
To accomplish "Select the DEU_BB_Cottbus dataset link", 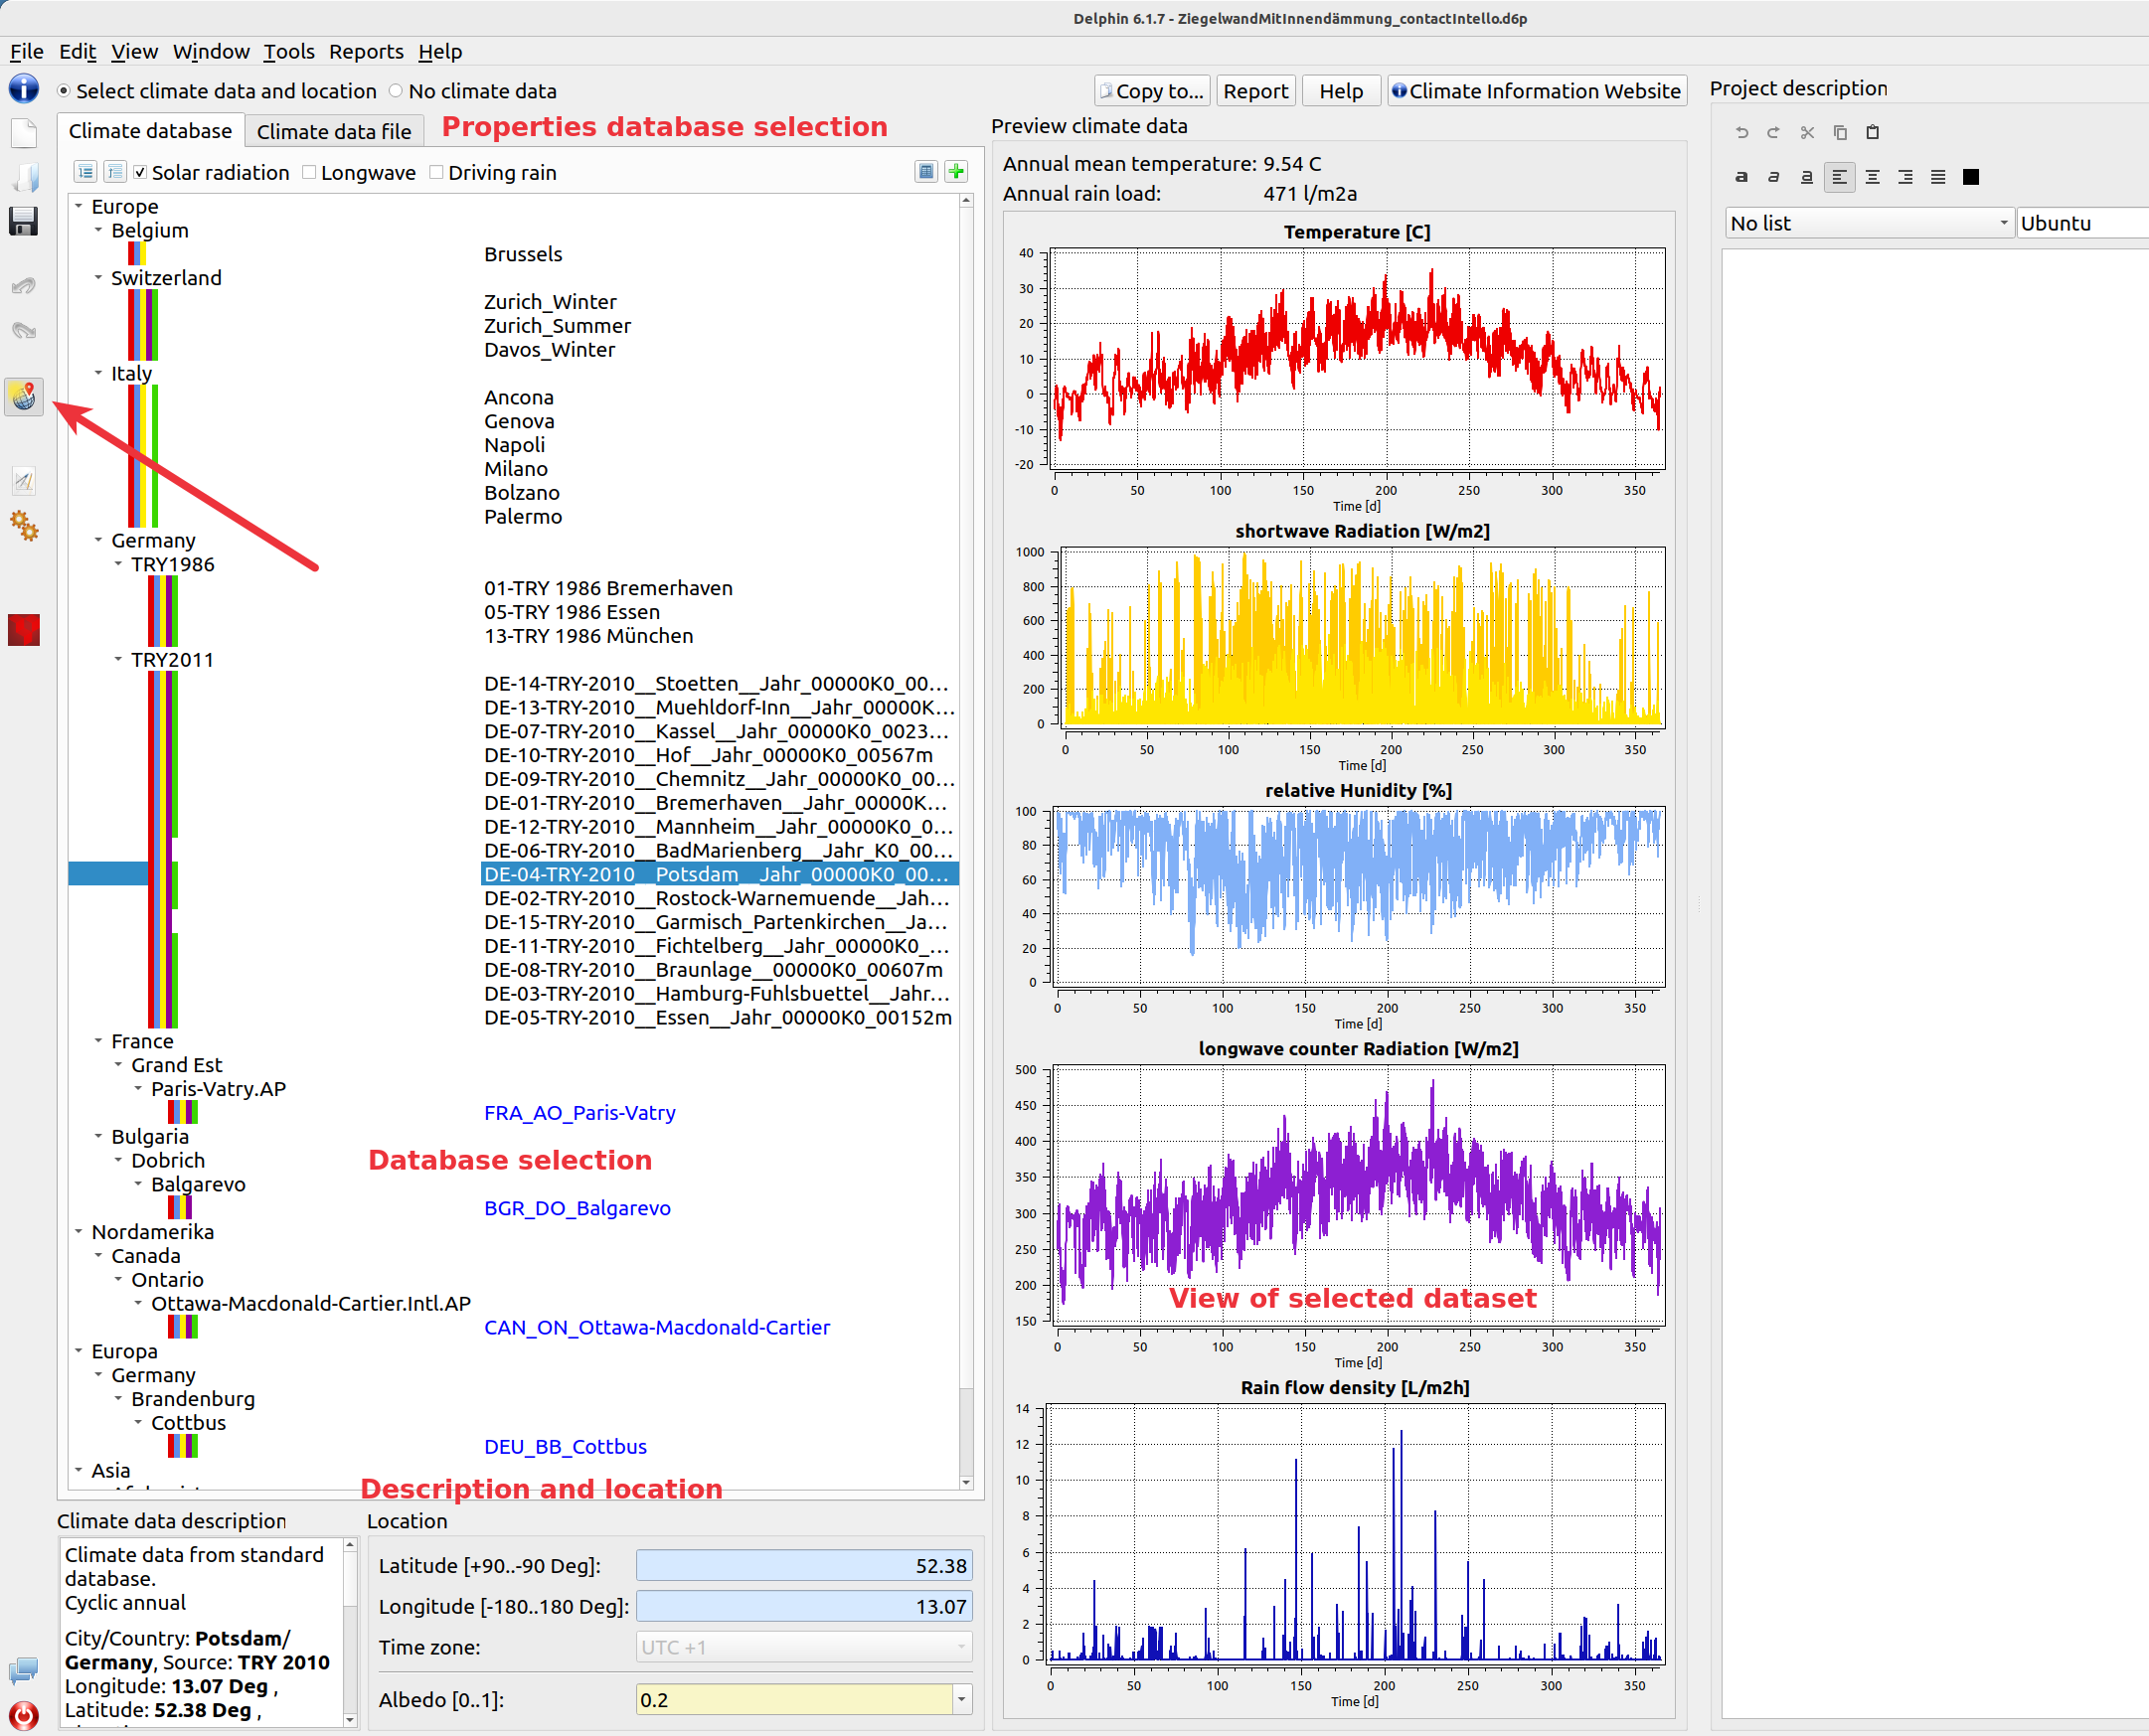I will pyautogui.click(x=566, y=1446).
